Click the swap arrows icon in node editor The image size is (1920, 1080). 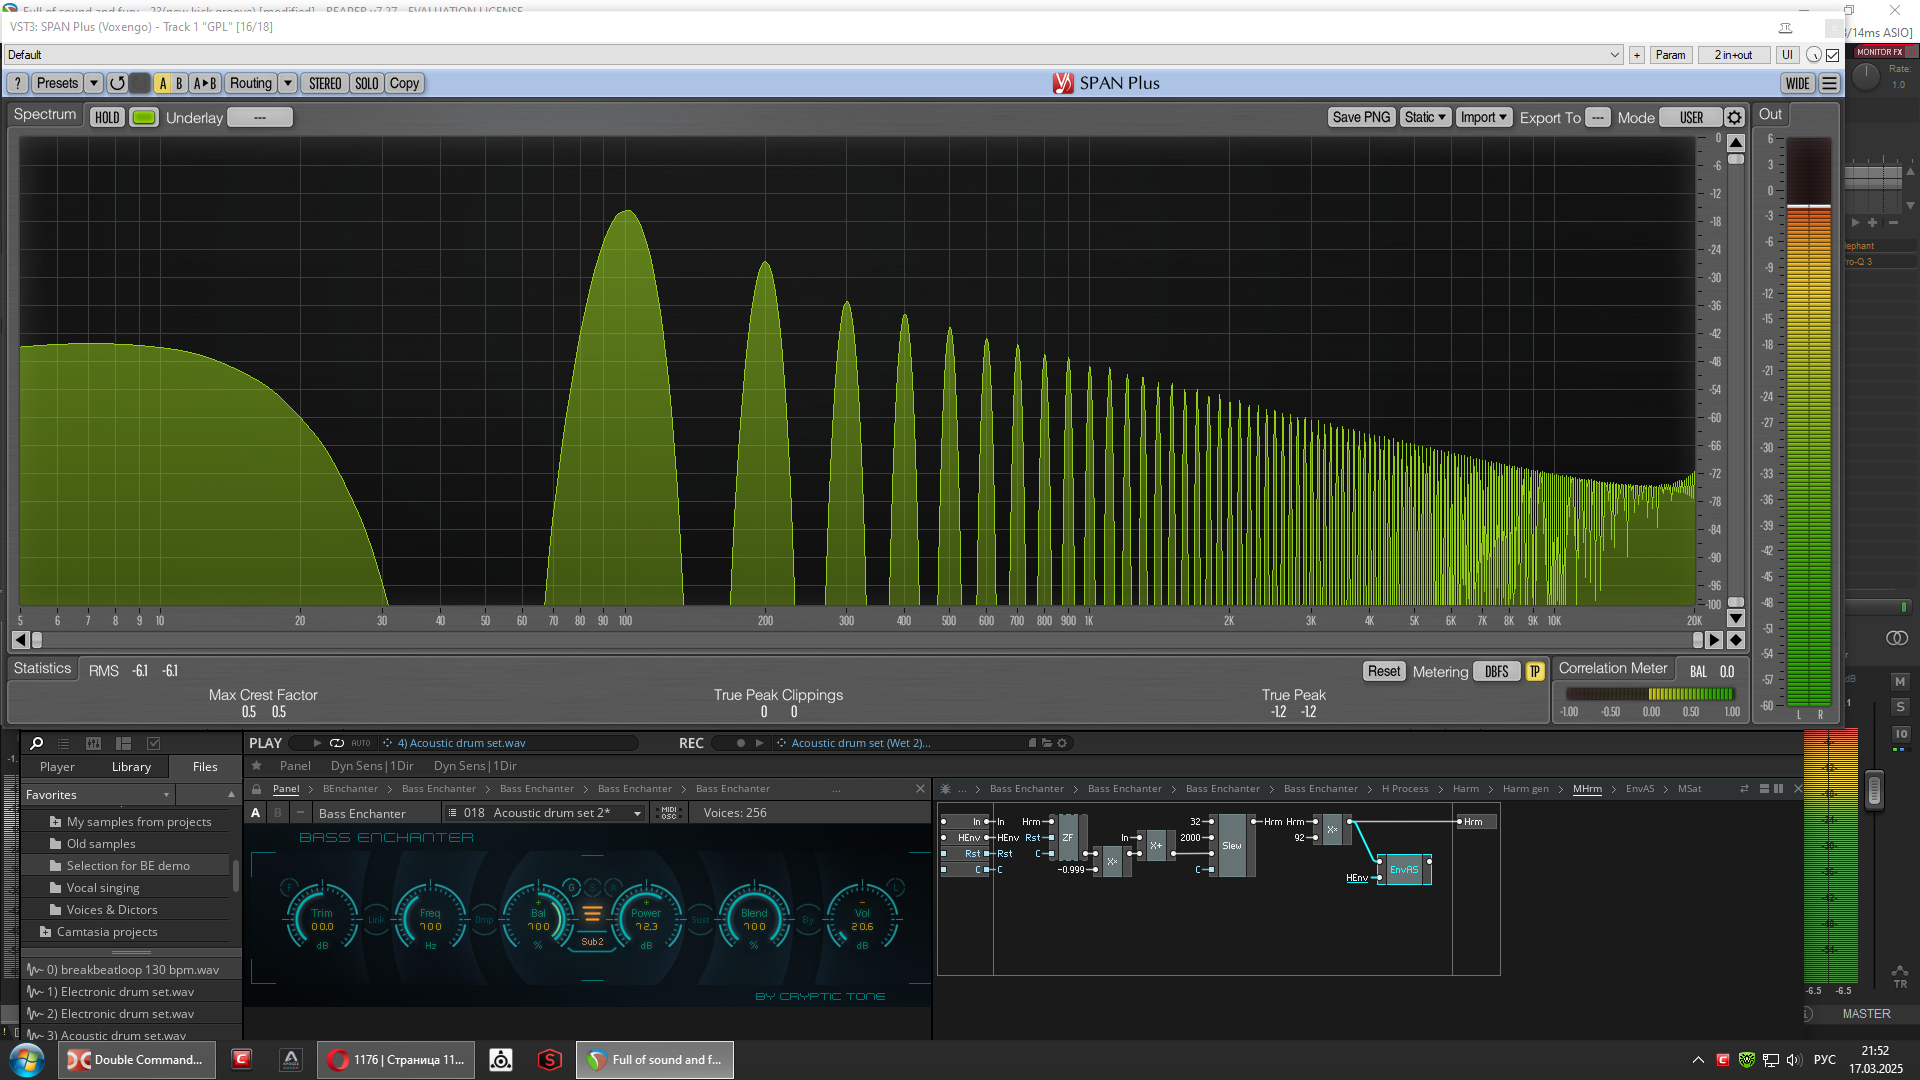pyautogui.click(x=1744, y=789)
